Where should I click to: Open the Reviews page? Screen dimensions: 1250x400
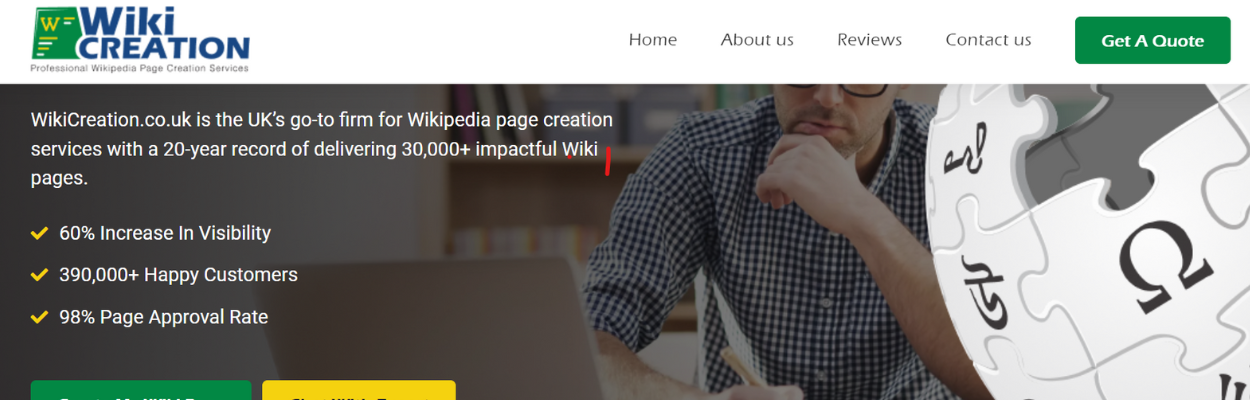pos(870,40)
